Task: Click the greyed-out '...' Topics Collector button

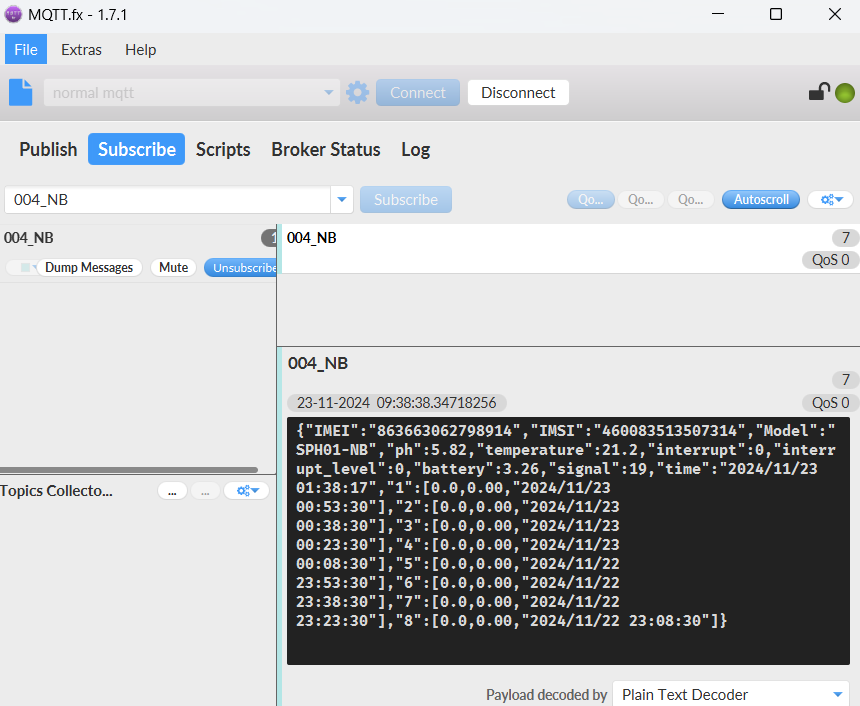Action: (x=205, y=491)
